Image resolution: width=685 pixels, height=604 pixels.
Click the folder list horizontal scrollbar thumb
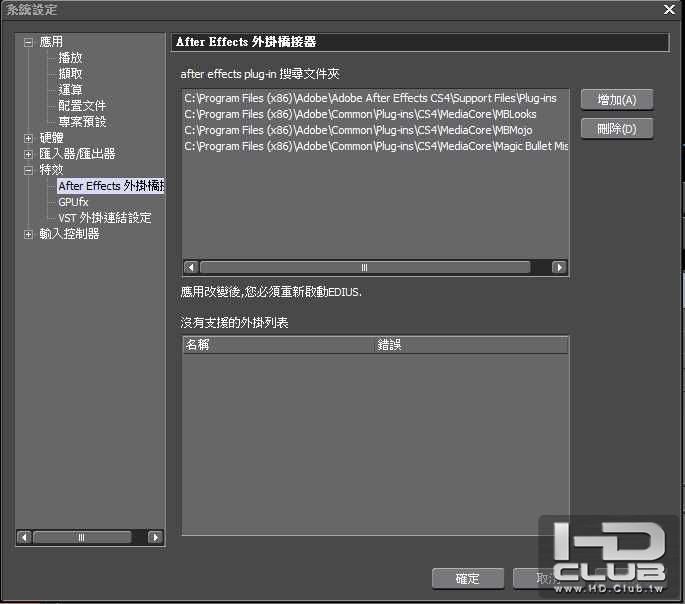[x=365, y=267]
